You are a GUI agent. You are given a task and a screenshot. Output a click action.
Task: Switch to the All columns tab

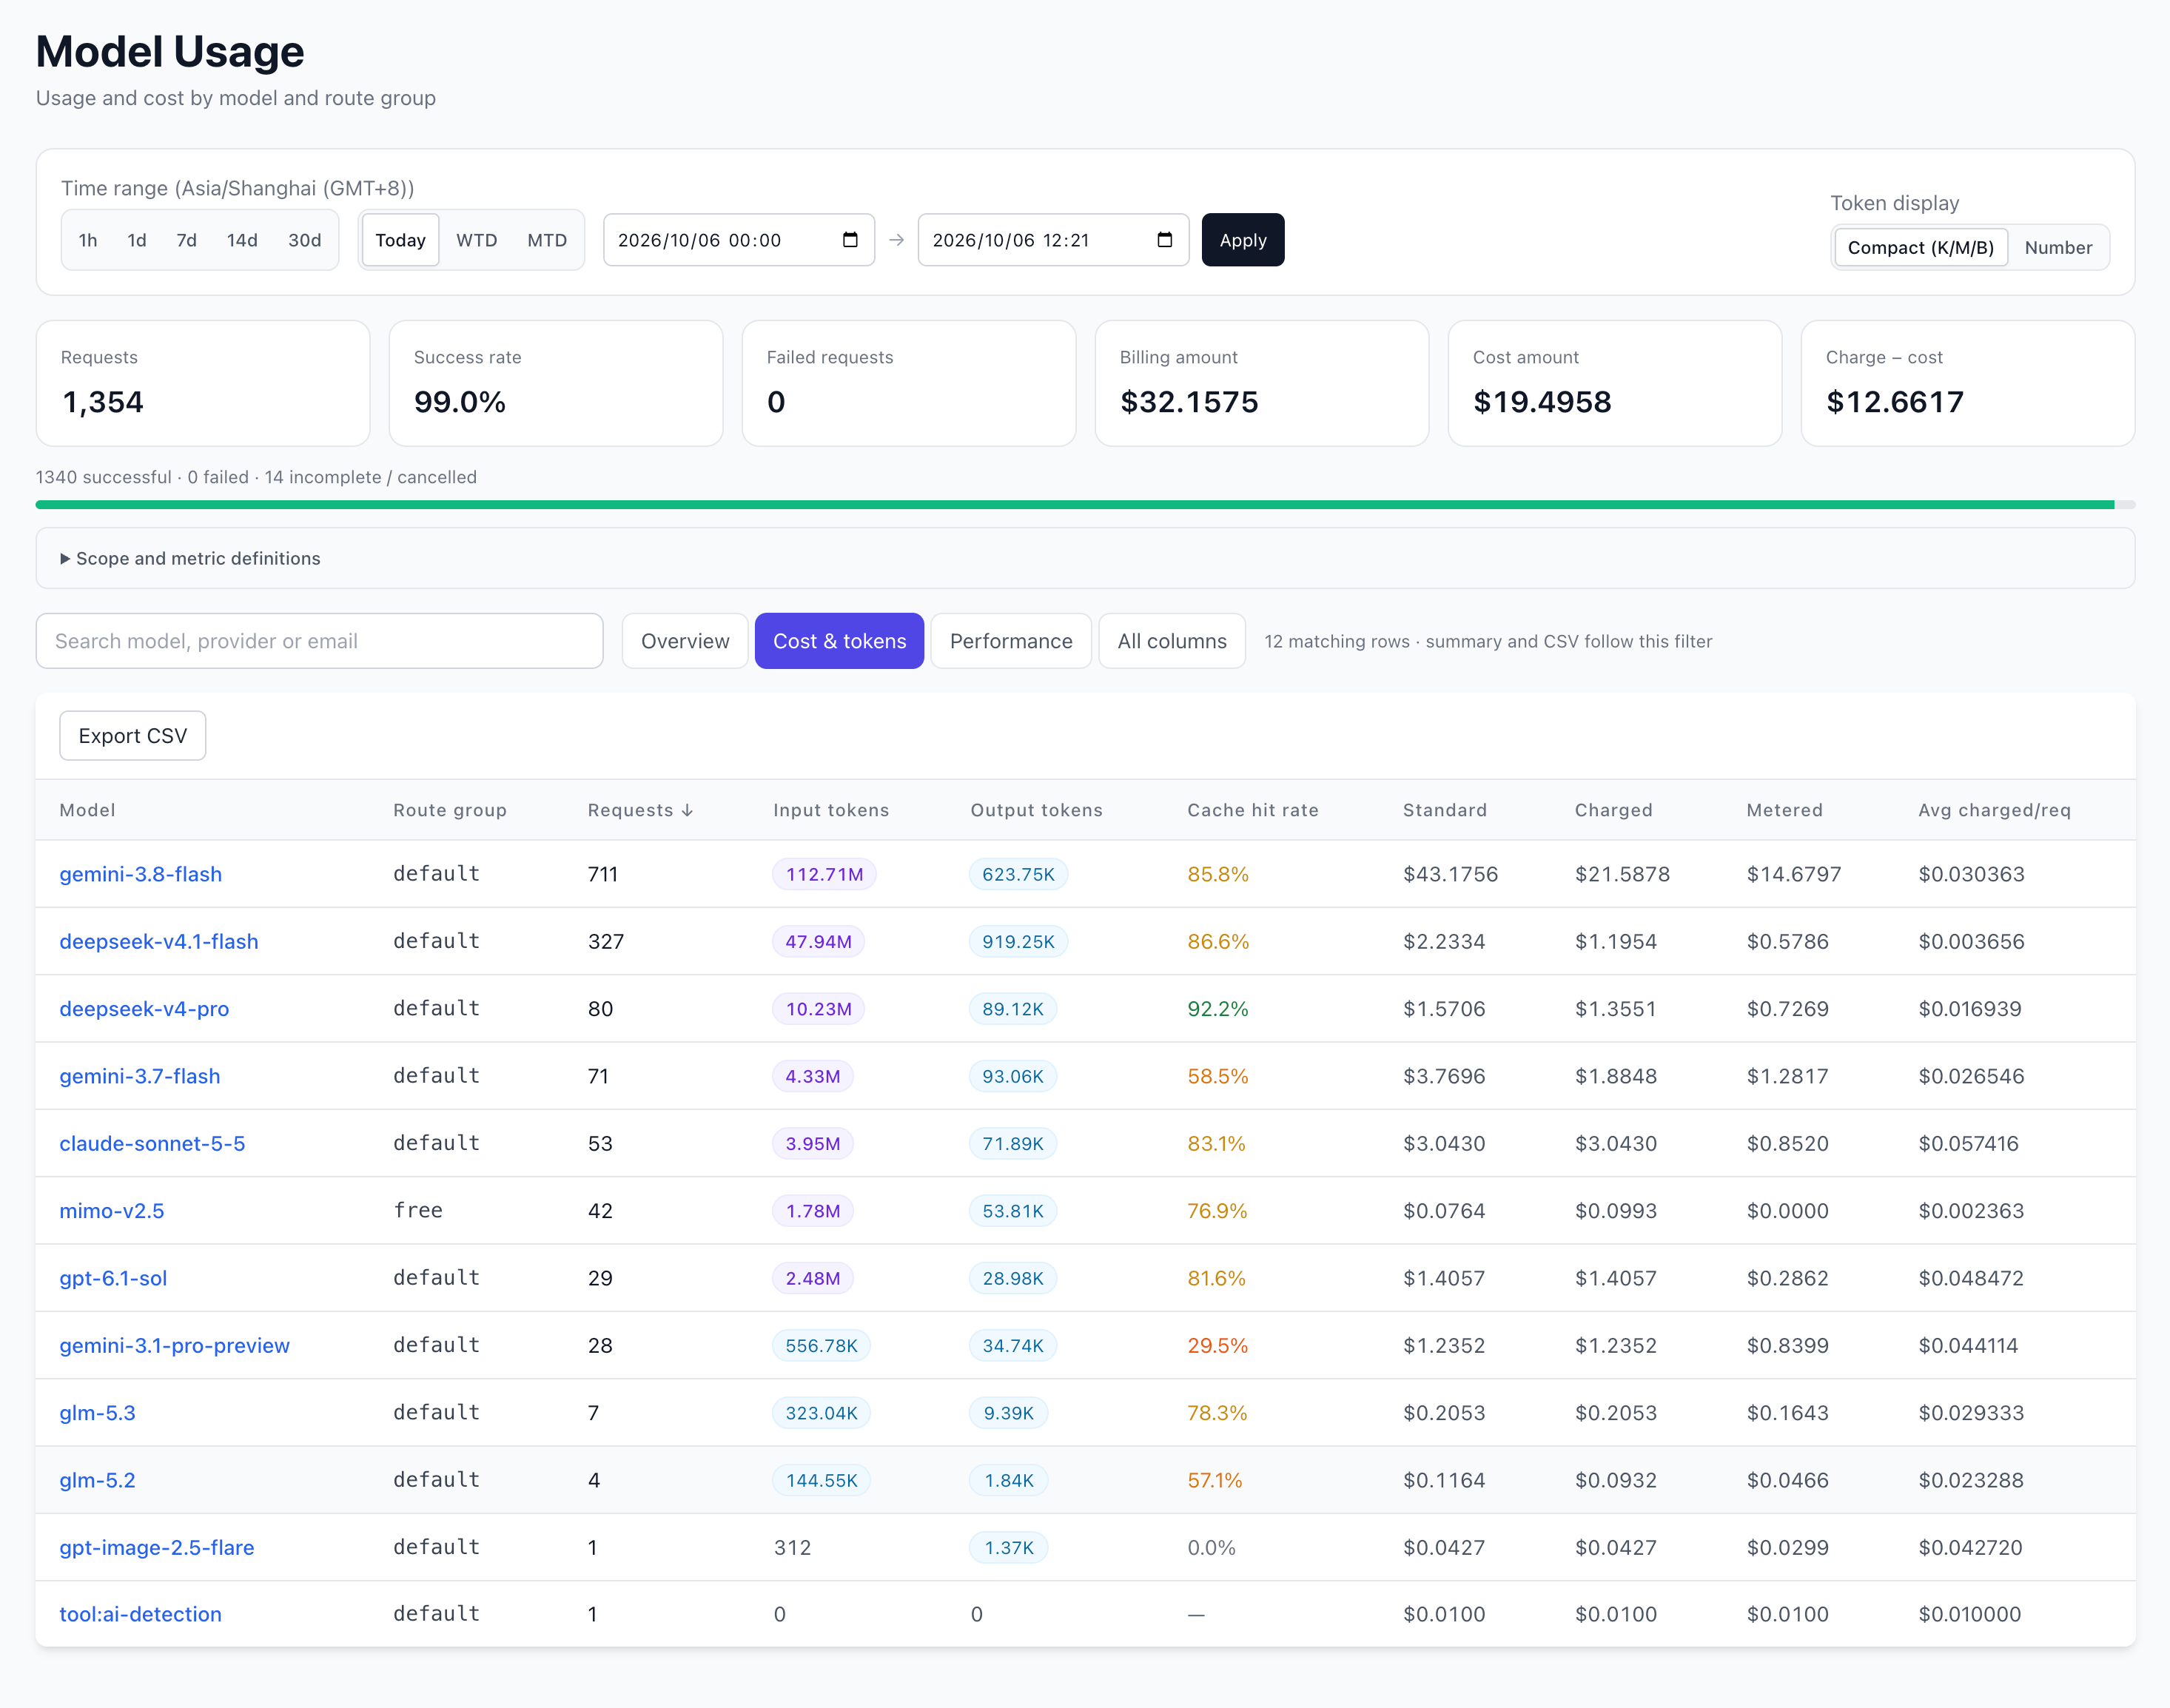[x=1172, y=641]
